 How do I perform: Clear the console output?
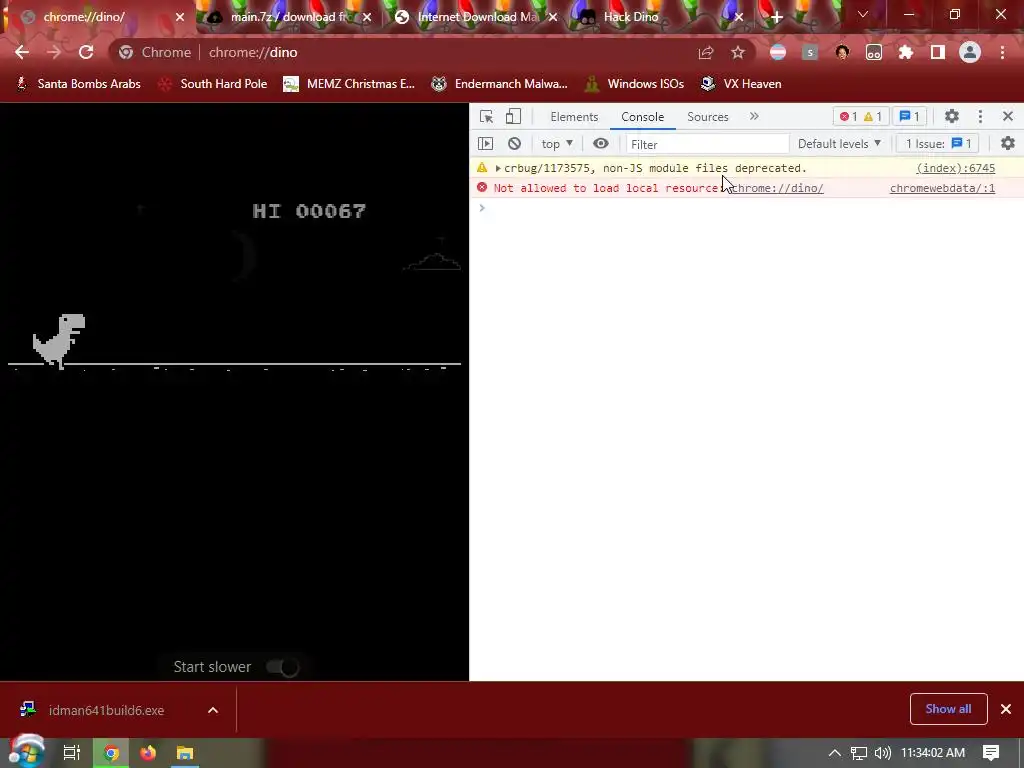515,144
